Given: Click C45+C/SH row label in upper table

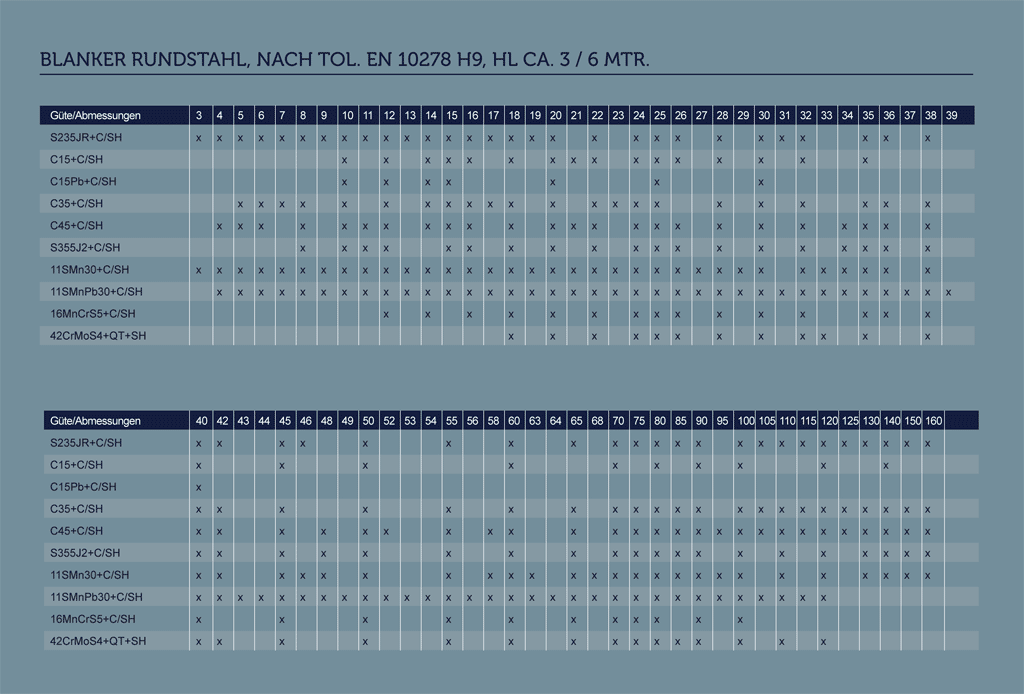Looking at the screenshot, I should (x=76, y=226).
